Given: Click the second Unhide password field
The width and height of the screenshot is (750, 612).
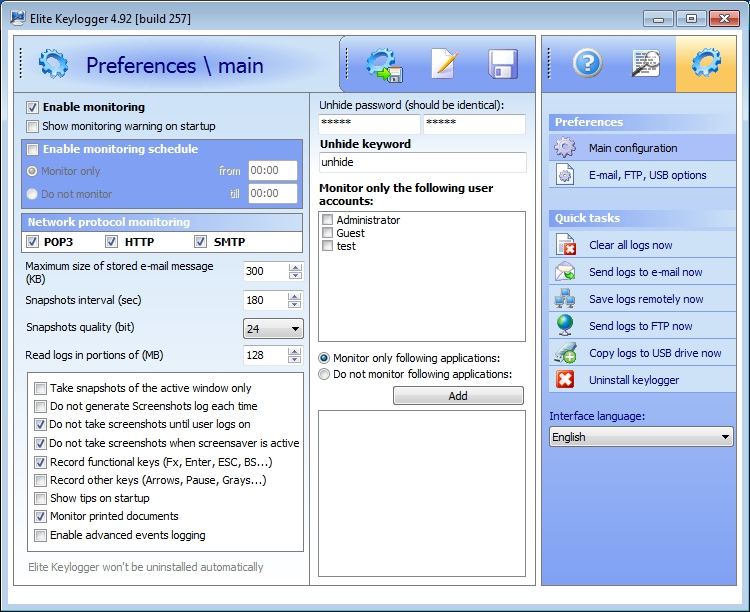Looking at the screenshot, I should (474, 124).
